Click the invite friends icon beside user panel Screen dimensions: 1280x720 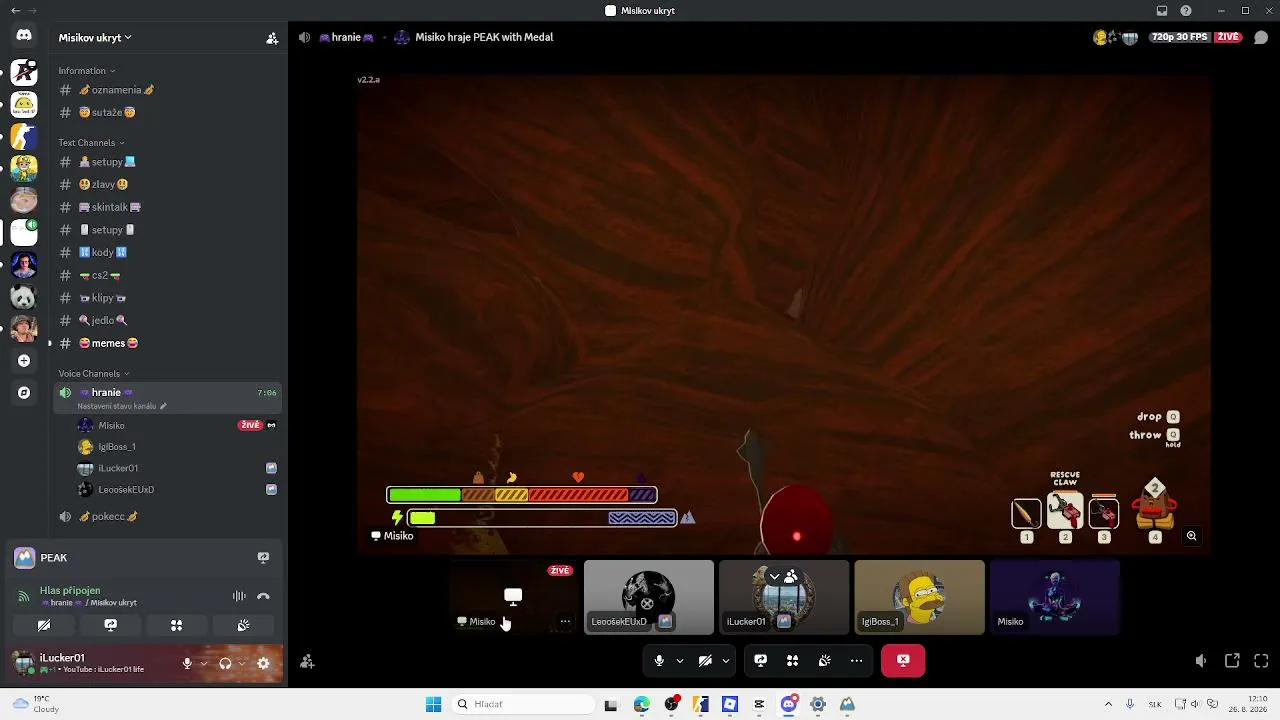click(307, 661)
